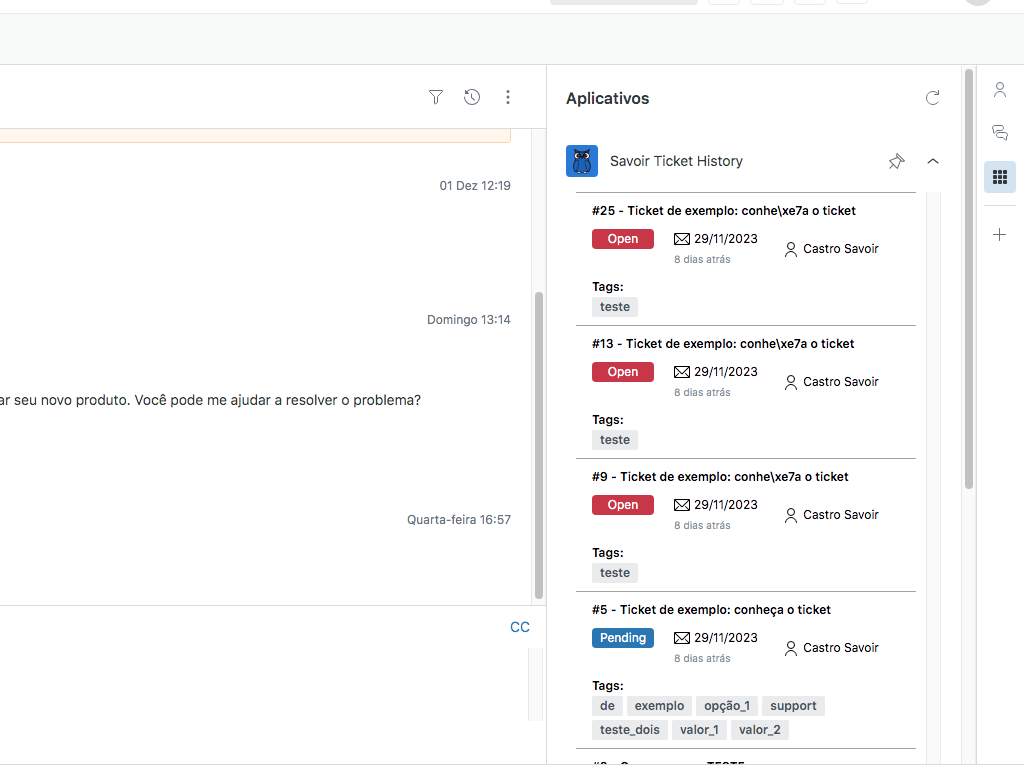Collapse the Savoir Ticket History section
This screenshot has width=1024, height=768.
[933, 161]
